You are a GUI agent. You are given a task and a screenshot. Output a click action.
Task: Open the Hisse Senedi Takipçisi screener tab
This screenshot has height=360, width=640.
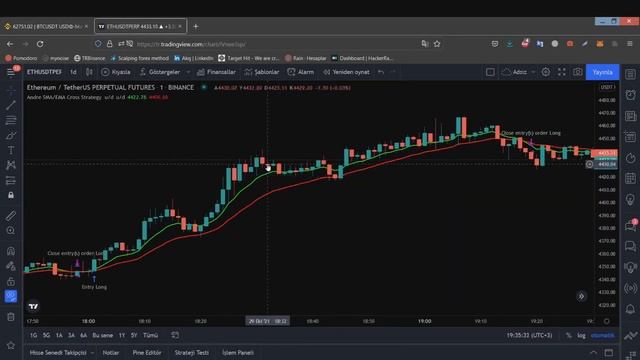[58, 353]
